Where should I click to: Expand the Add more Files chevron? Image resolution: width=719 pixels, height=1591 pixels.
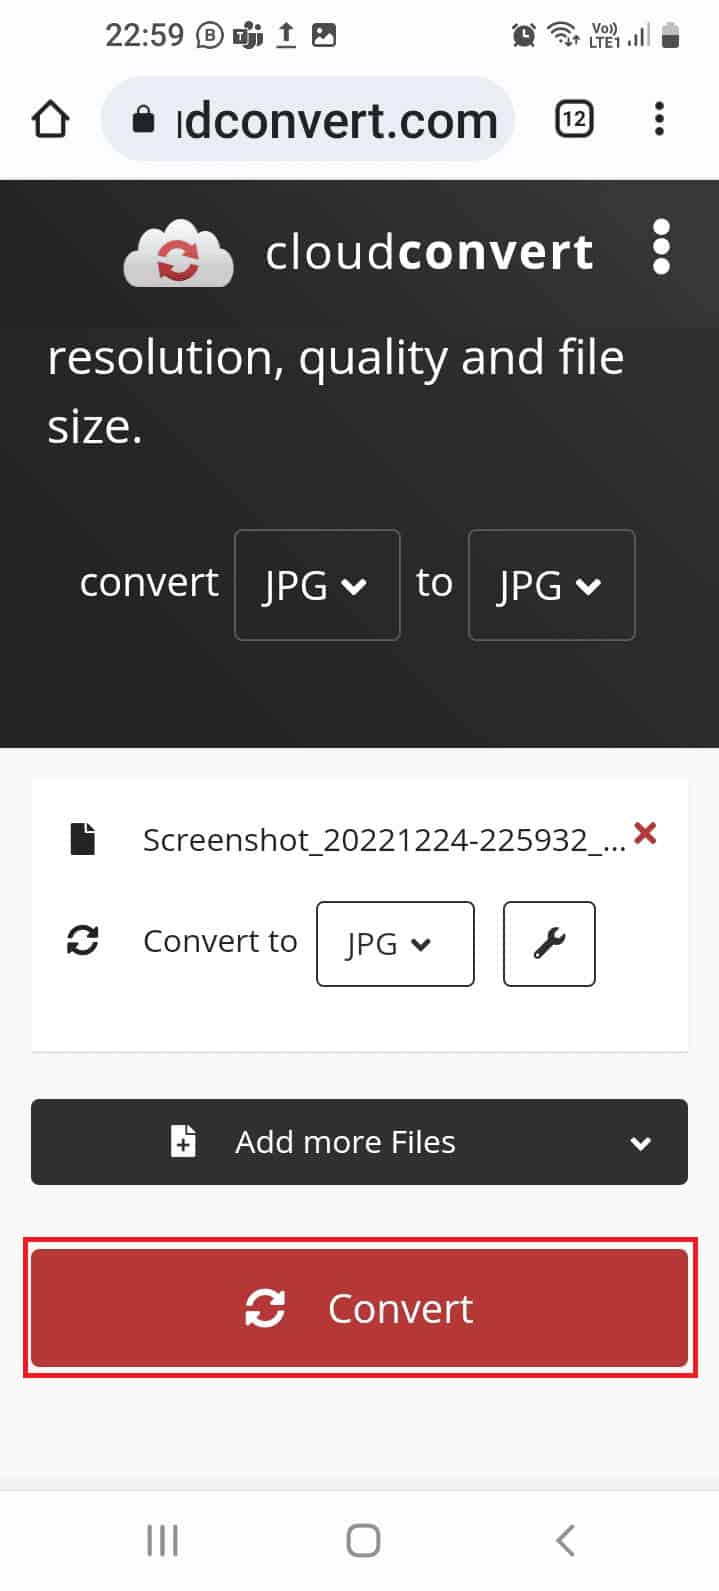click(x=641, y=1142)
